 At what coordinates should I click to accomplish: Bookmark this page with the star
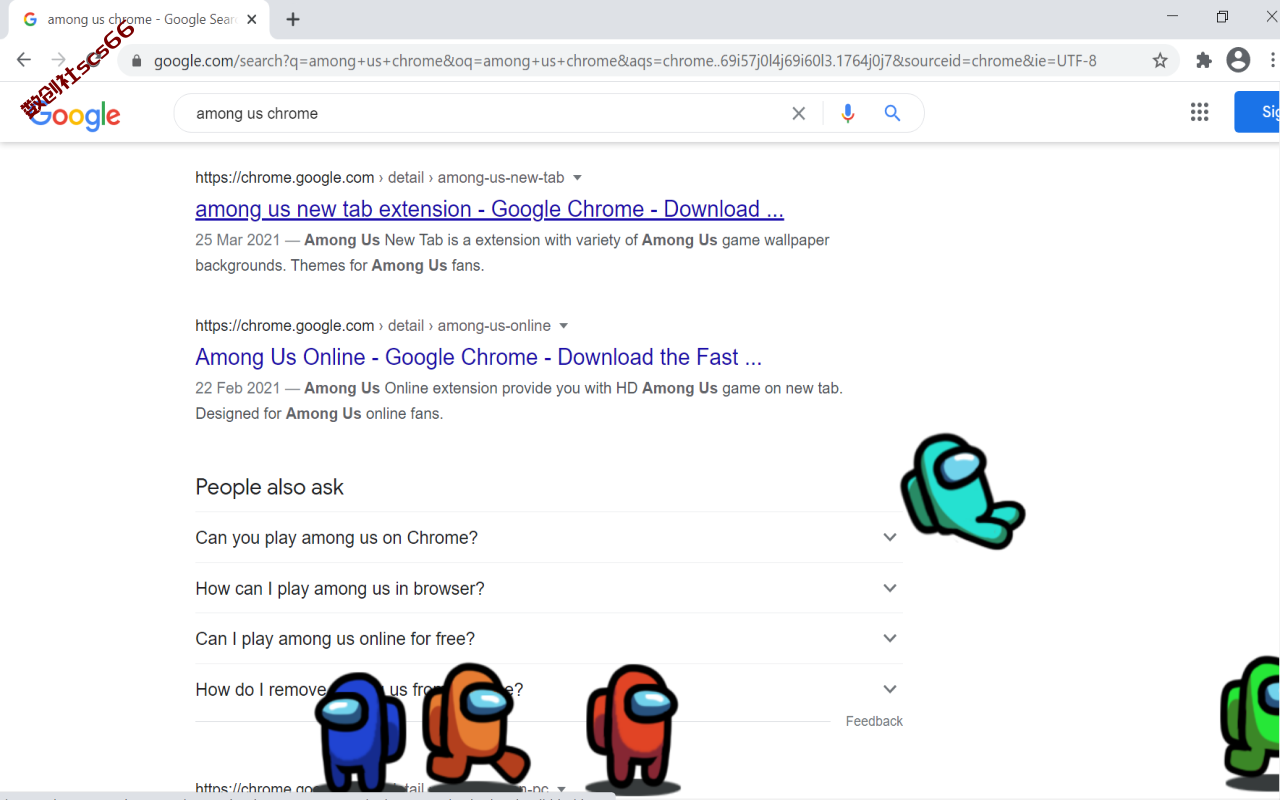pos(1160,61)
